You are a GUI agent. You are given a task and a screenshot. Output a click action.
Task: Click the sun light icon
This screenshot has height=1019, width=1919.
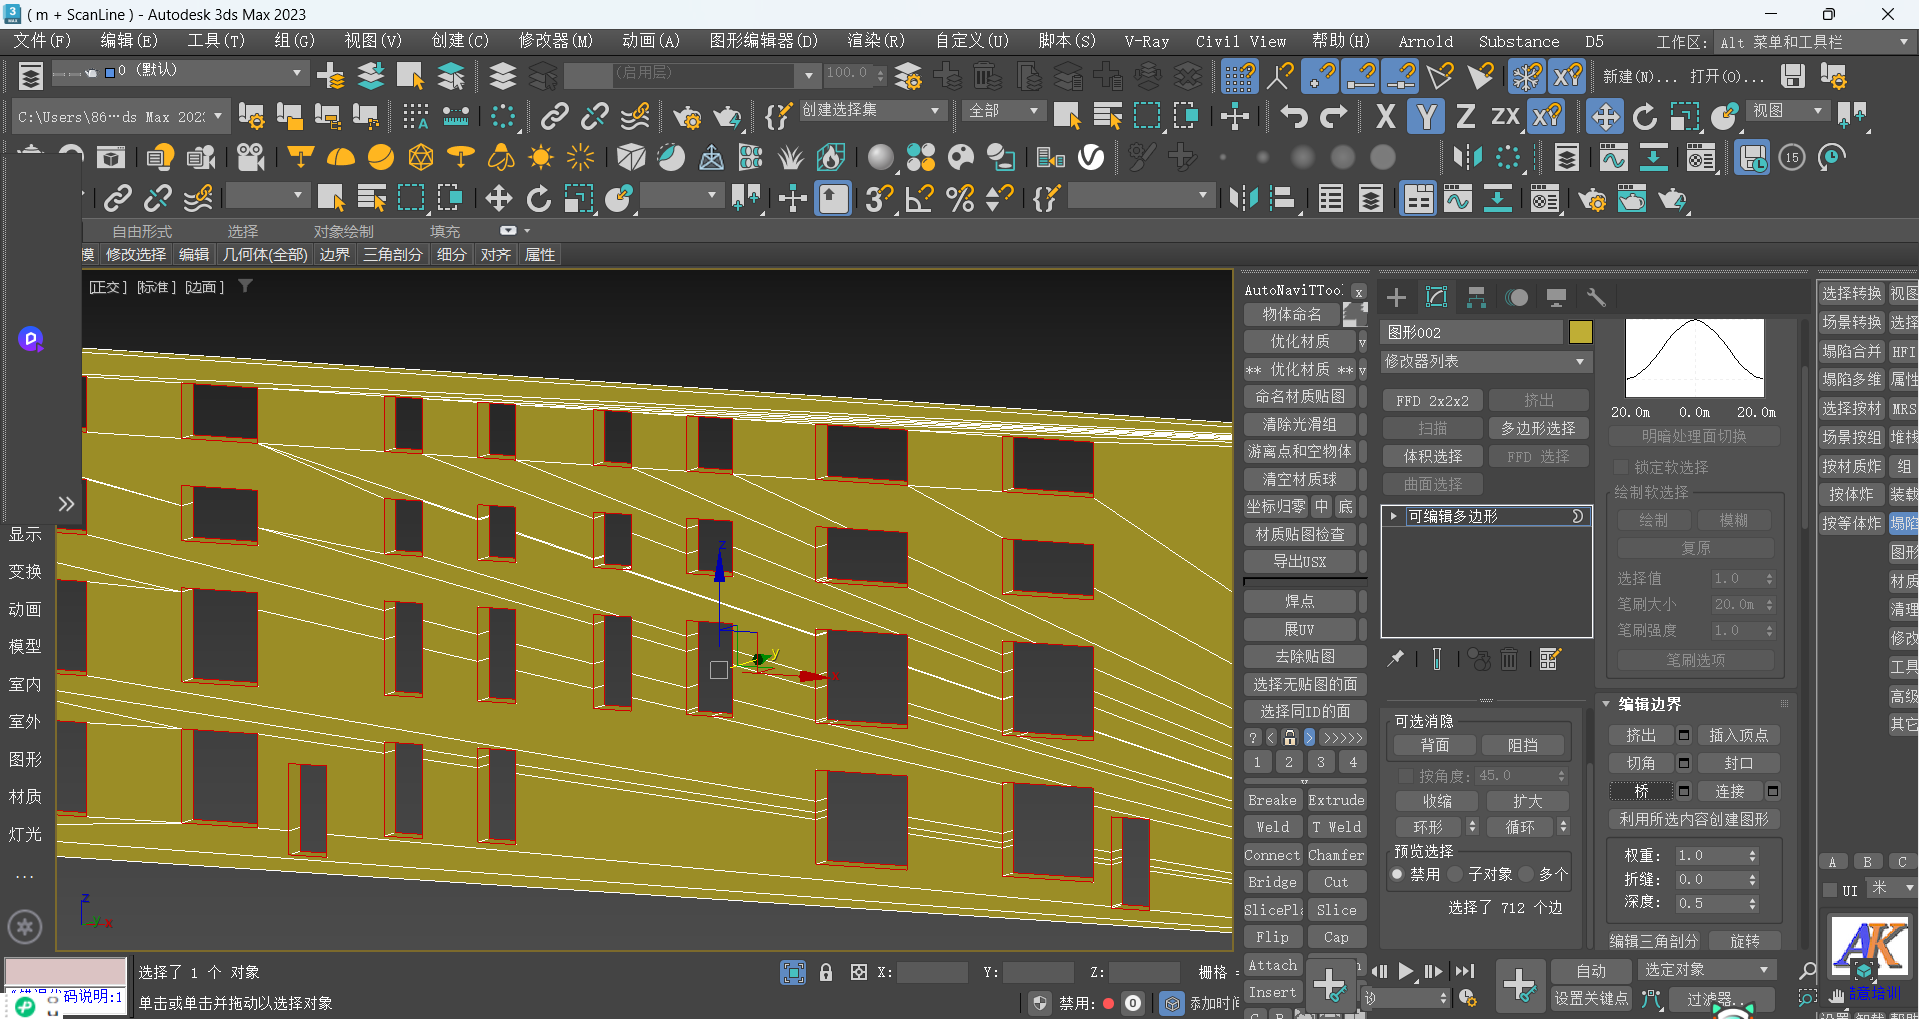[541, 157]
